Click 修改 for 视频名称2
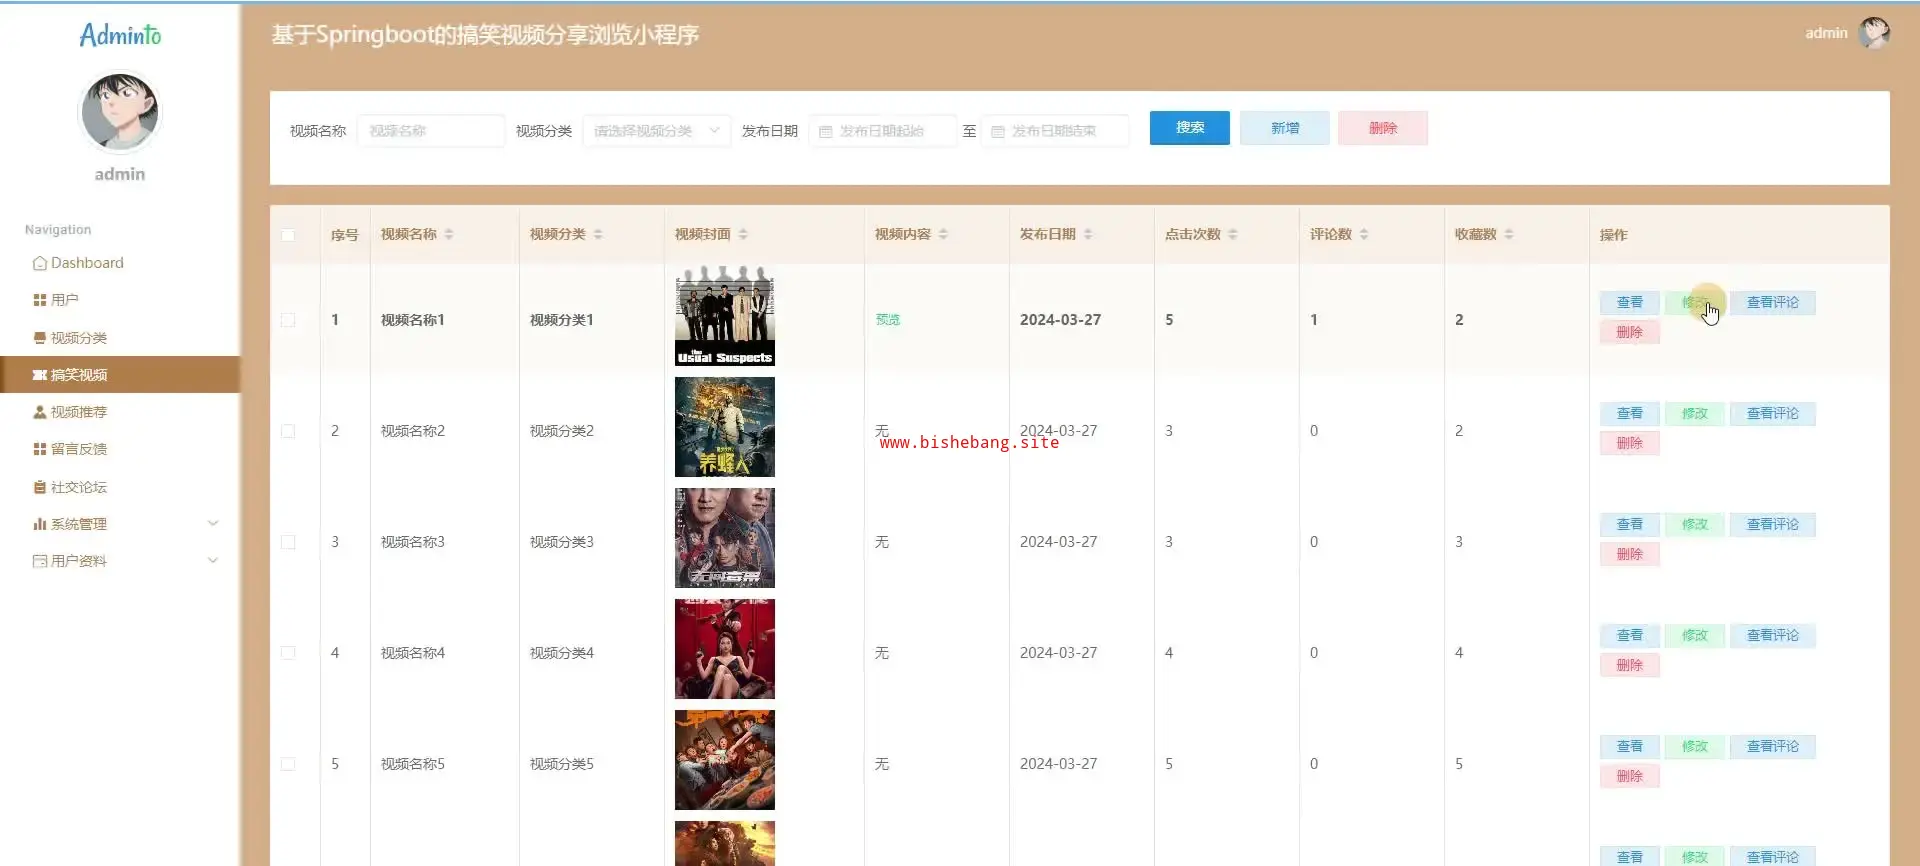This screenshot has width=1920, height=866. click(x=1695, y=414)
